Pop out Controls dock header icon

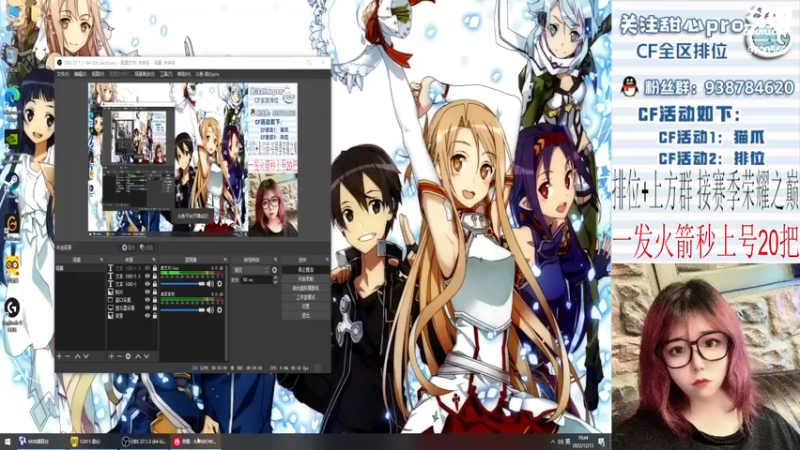point(327,260)
